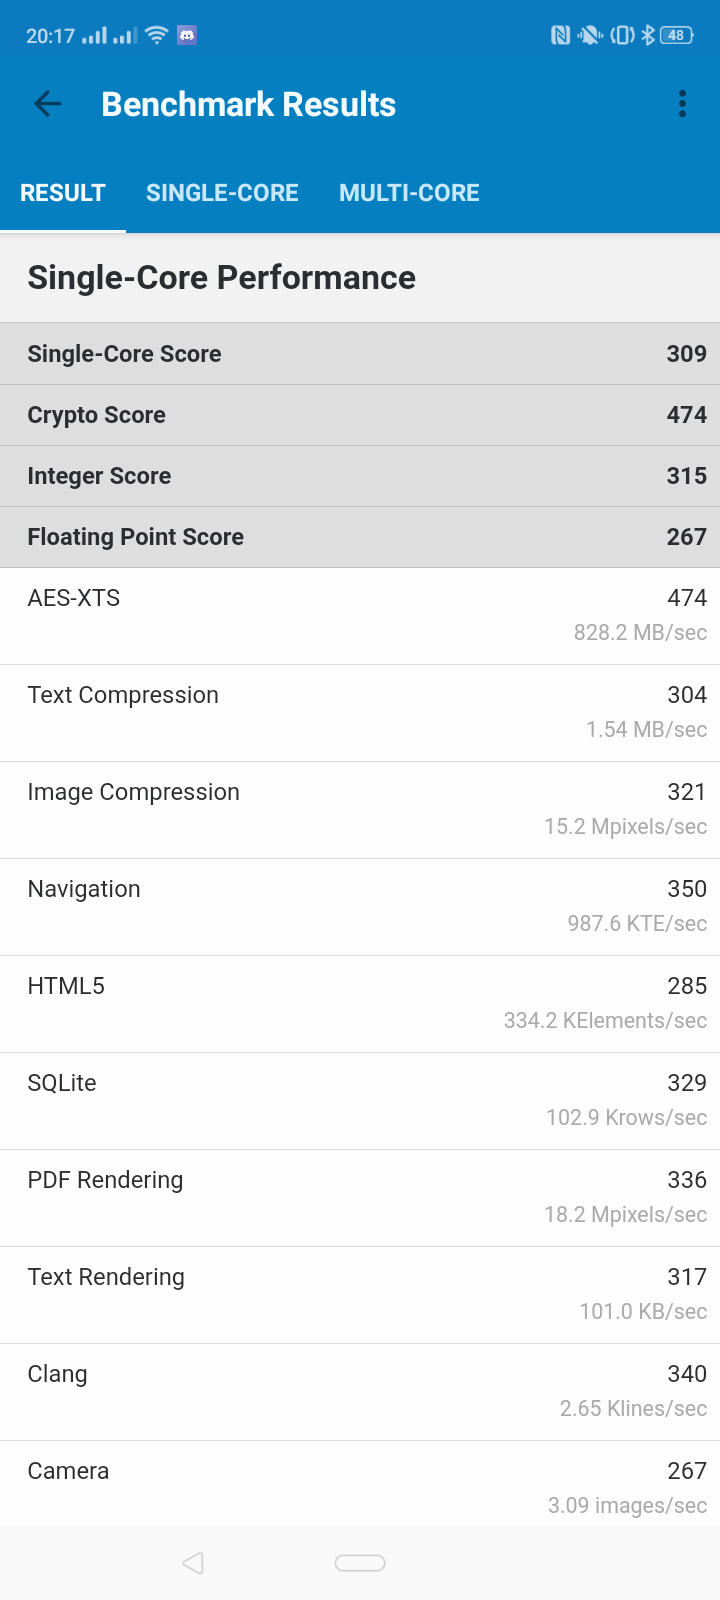Tap the muted bell status icon
The height and width of the screenshot is (1600, 720).
(590, 35)
